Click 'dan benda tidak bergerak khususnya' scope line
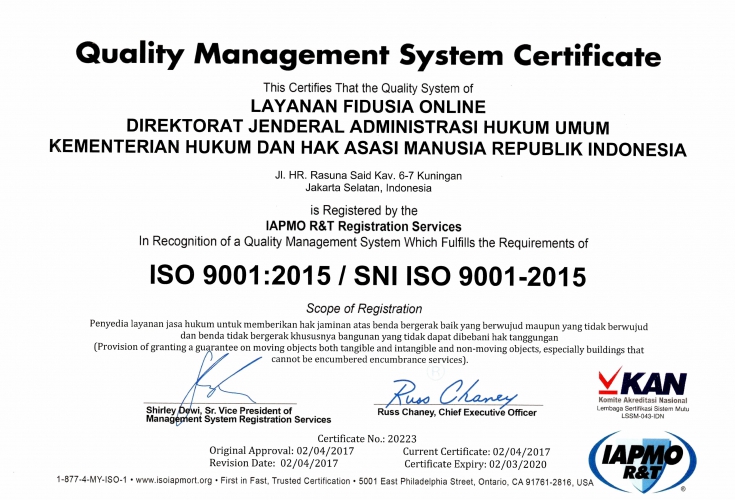The width and height of the screenshot is (735, 500). pos(369,336)
